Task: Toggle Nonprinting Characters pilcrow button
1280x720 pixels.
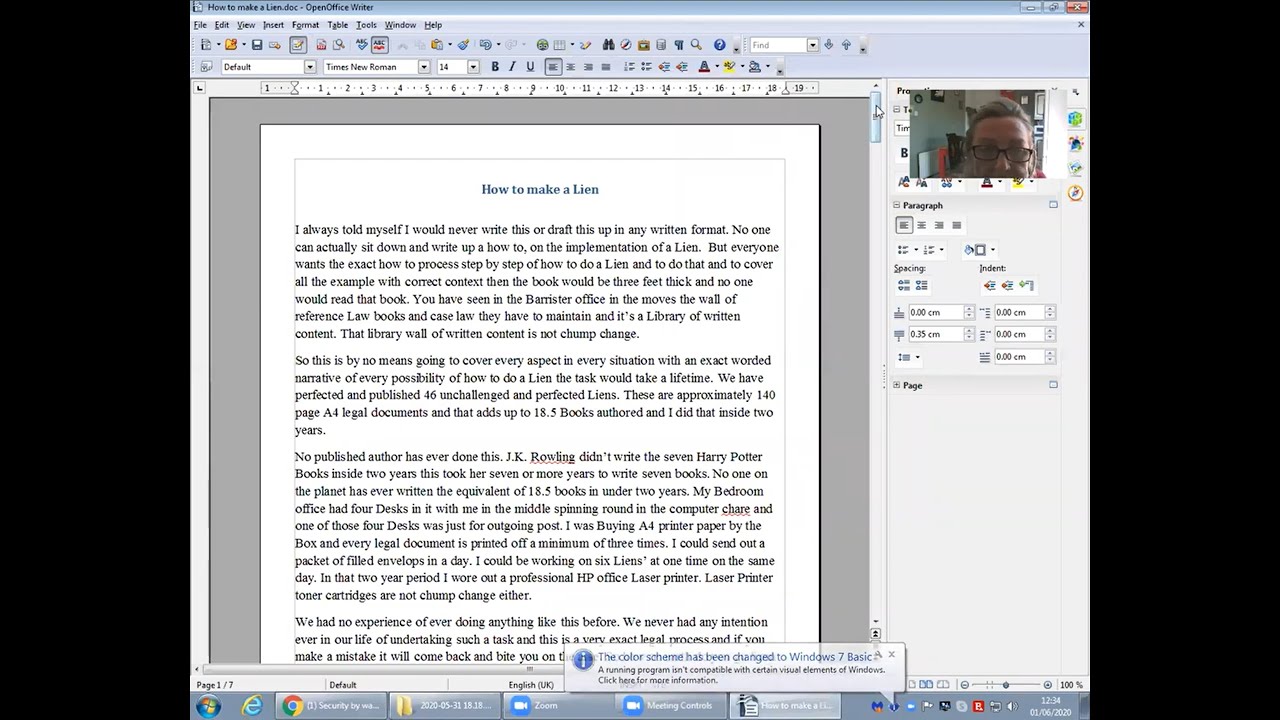Action: pyautogui.click(x=679, y=45)
